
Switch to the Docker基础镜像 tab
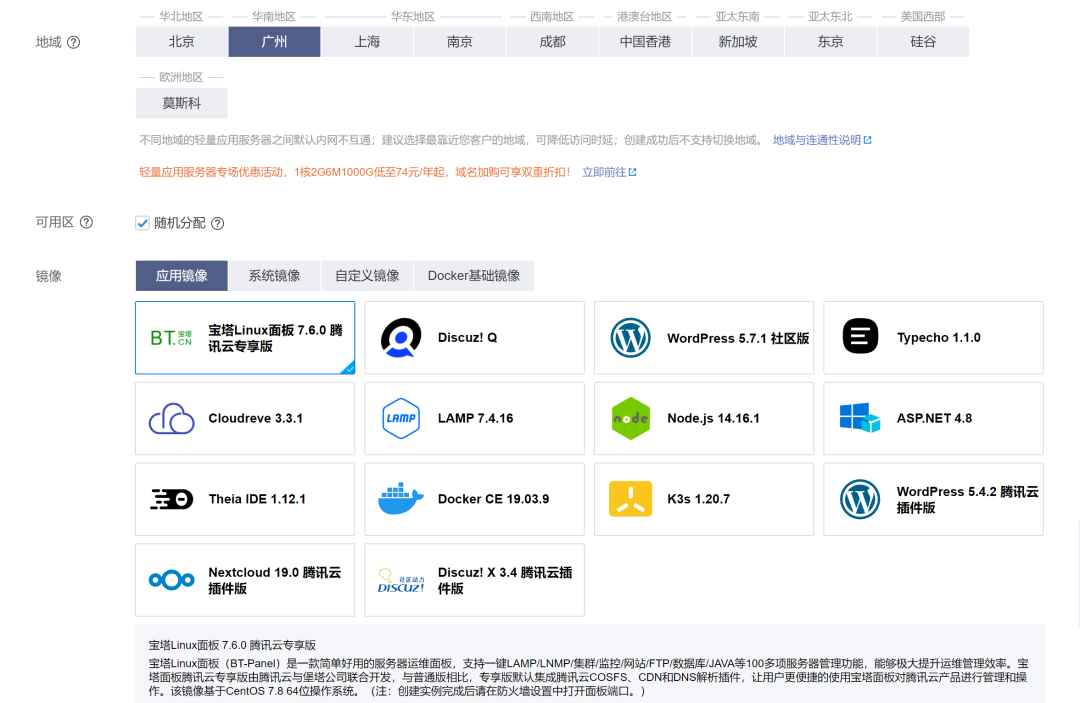click(474, 275)
